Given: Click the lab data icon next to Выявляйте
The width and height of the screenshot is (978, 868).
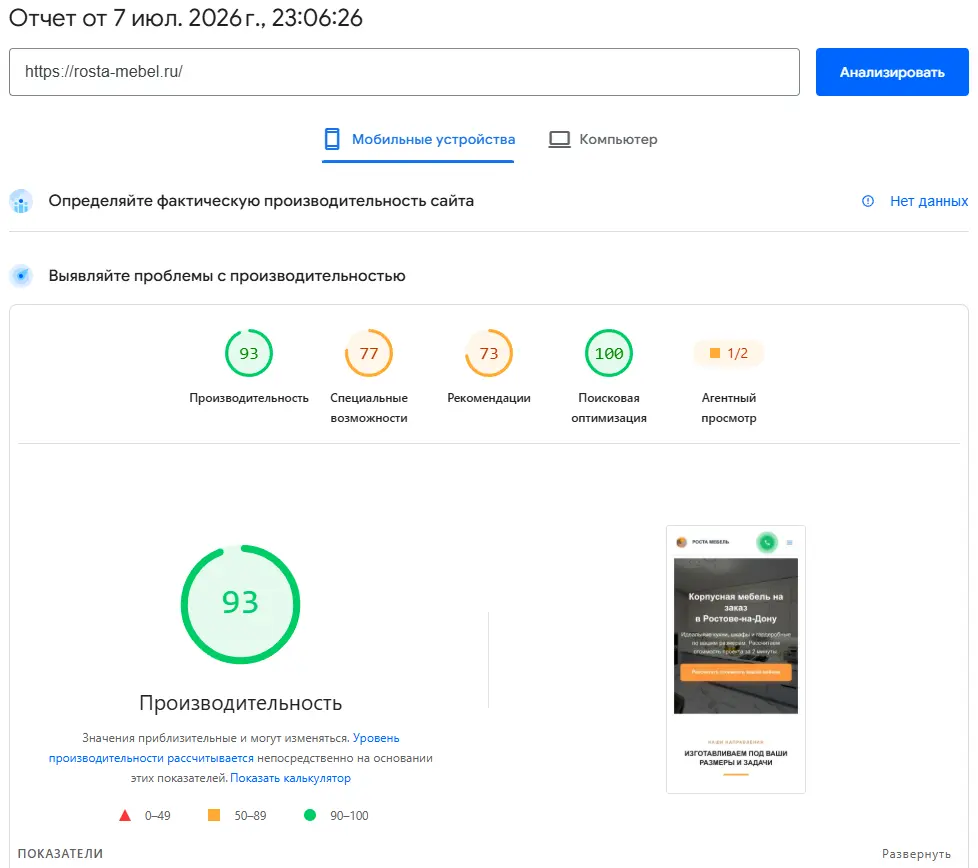Looking at the screenshot, I should pyautogui.click(x=21, y=275).
